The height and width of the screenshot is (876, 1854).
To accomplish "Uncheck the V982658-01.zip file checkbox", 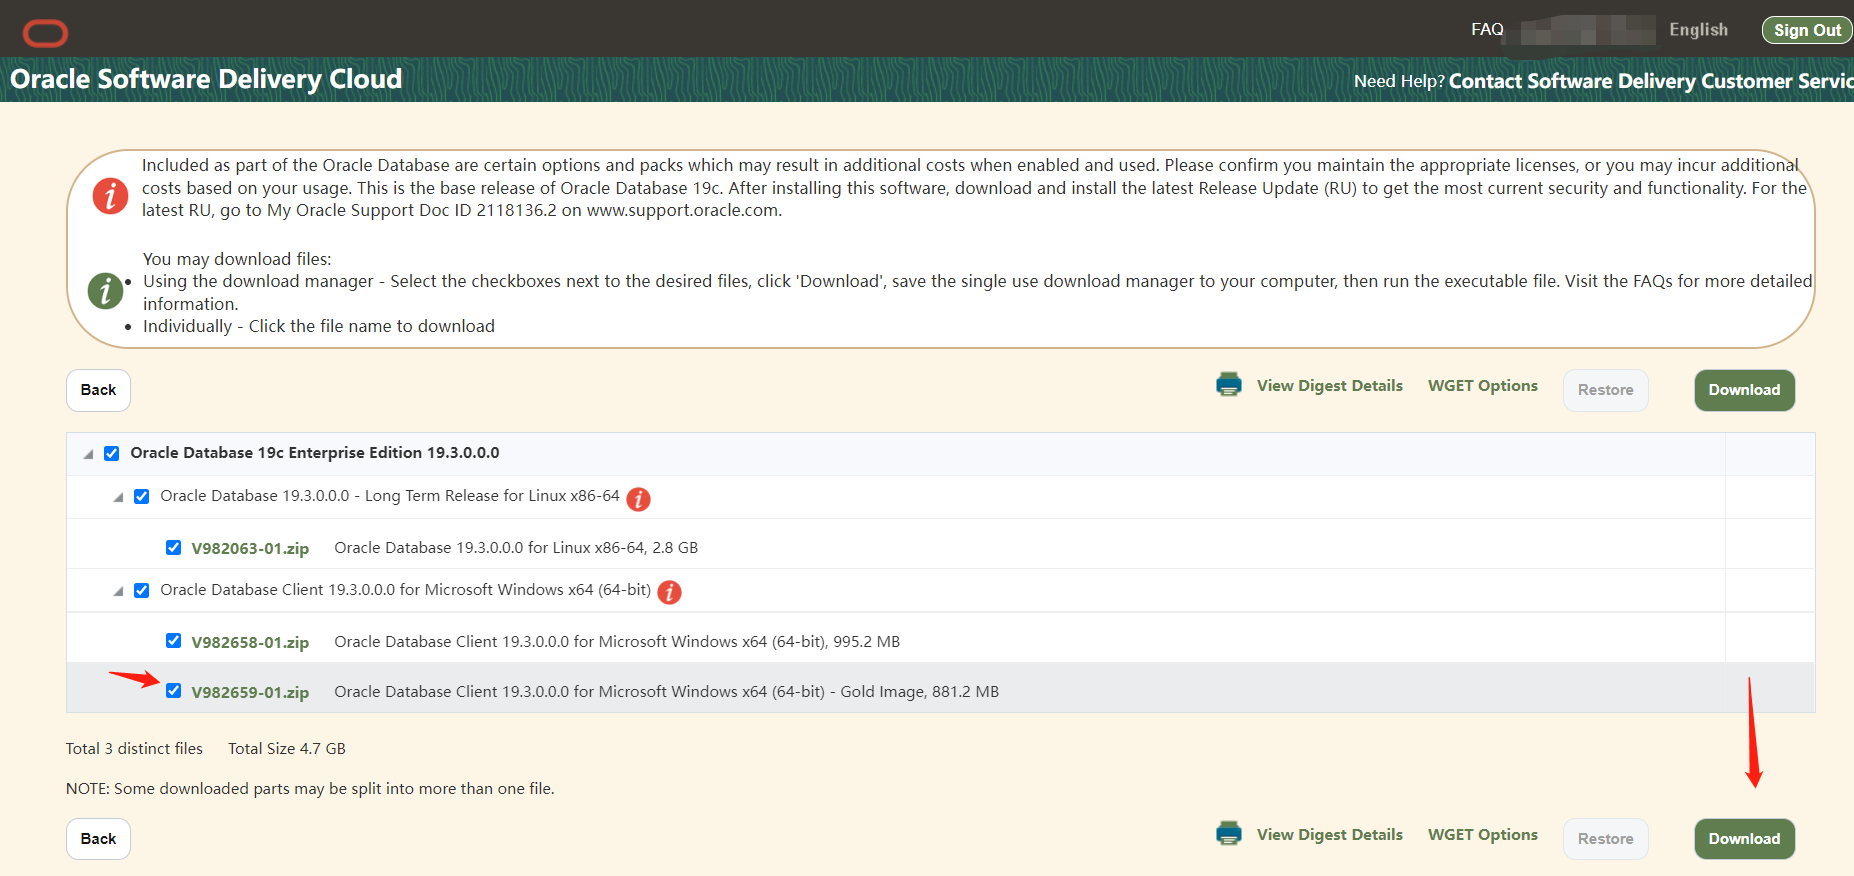I will (174, 641).
